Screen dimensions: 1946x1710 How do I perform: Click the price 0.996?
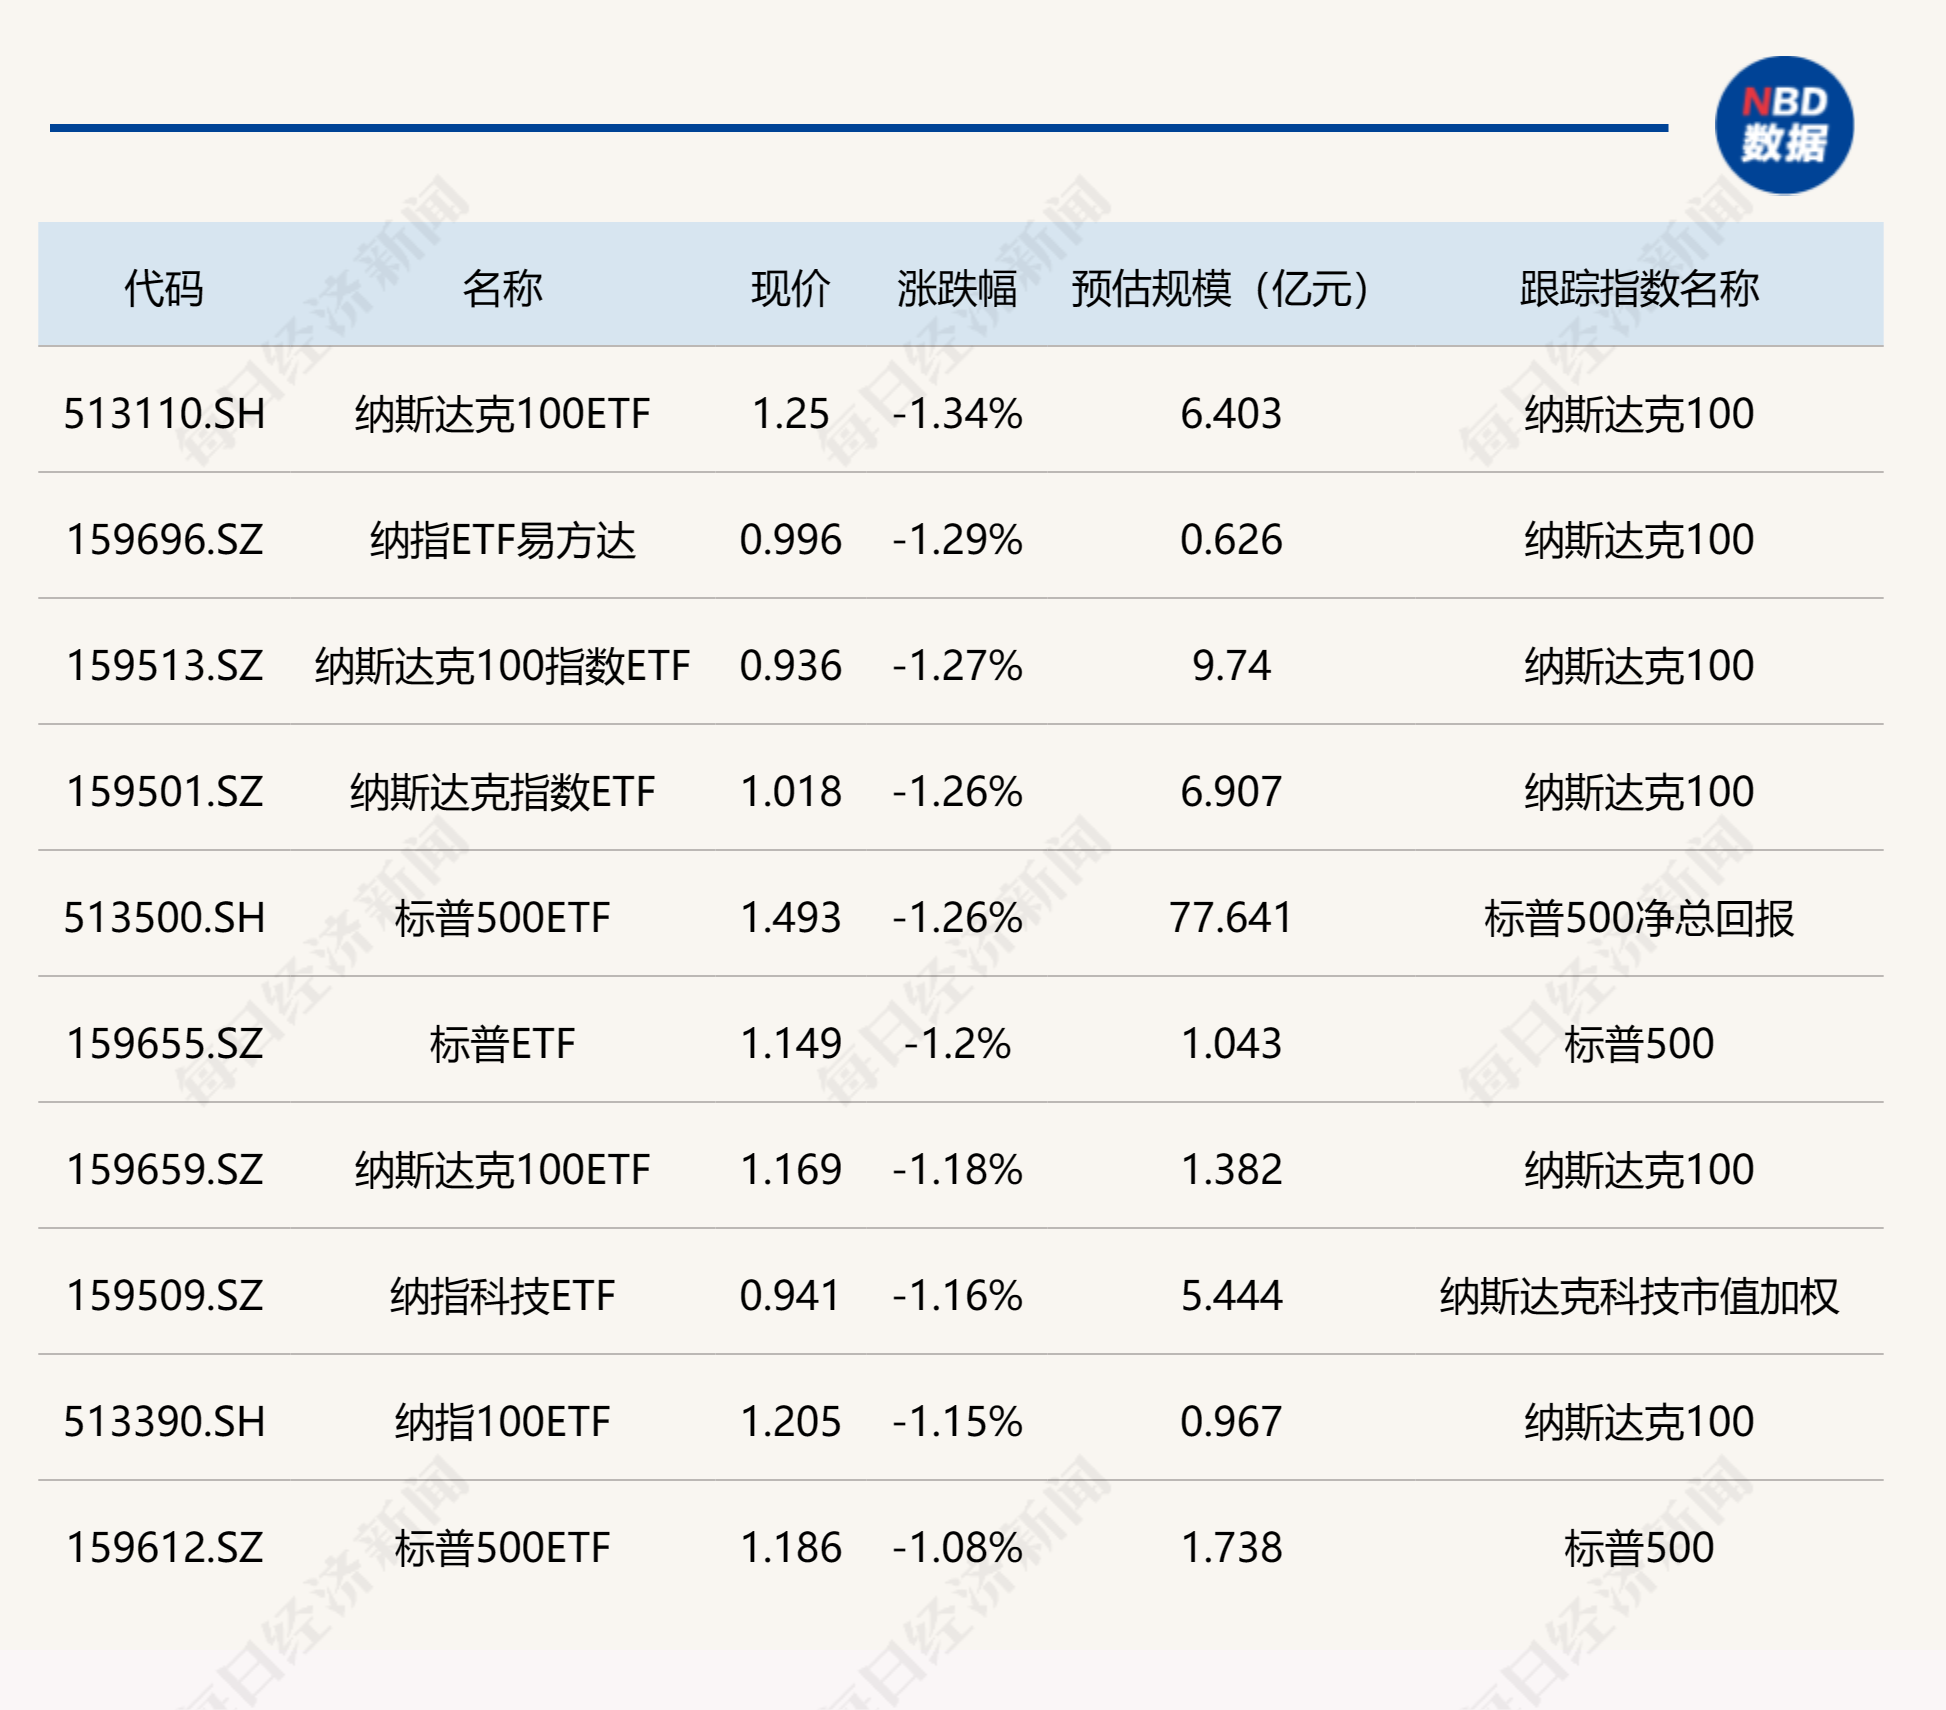(x=790, y=540)
